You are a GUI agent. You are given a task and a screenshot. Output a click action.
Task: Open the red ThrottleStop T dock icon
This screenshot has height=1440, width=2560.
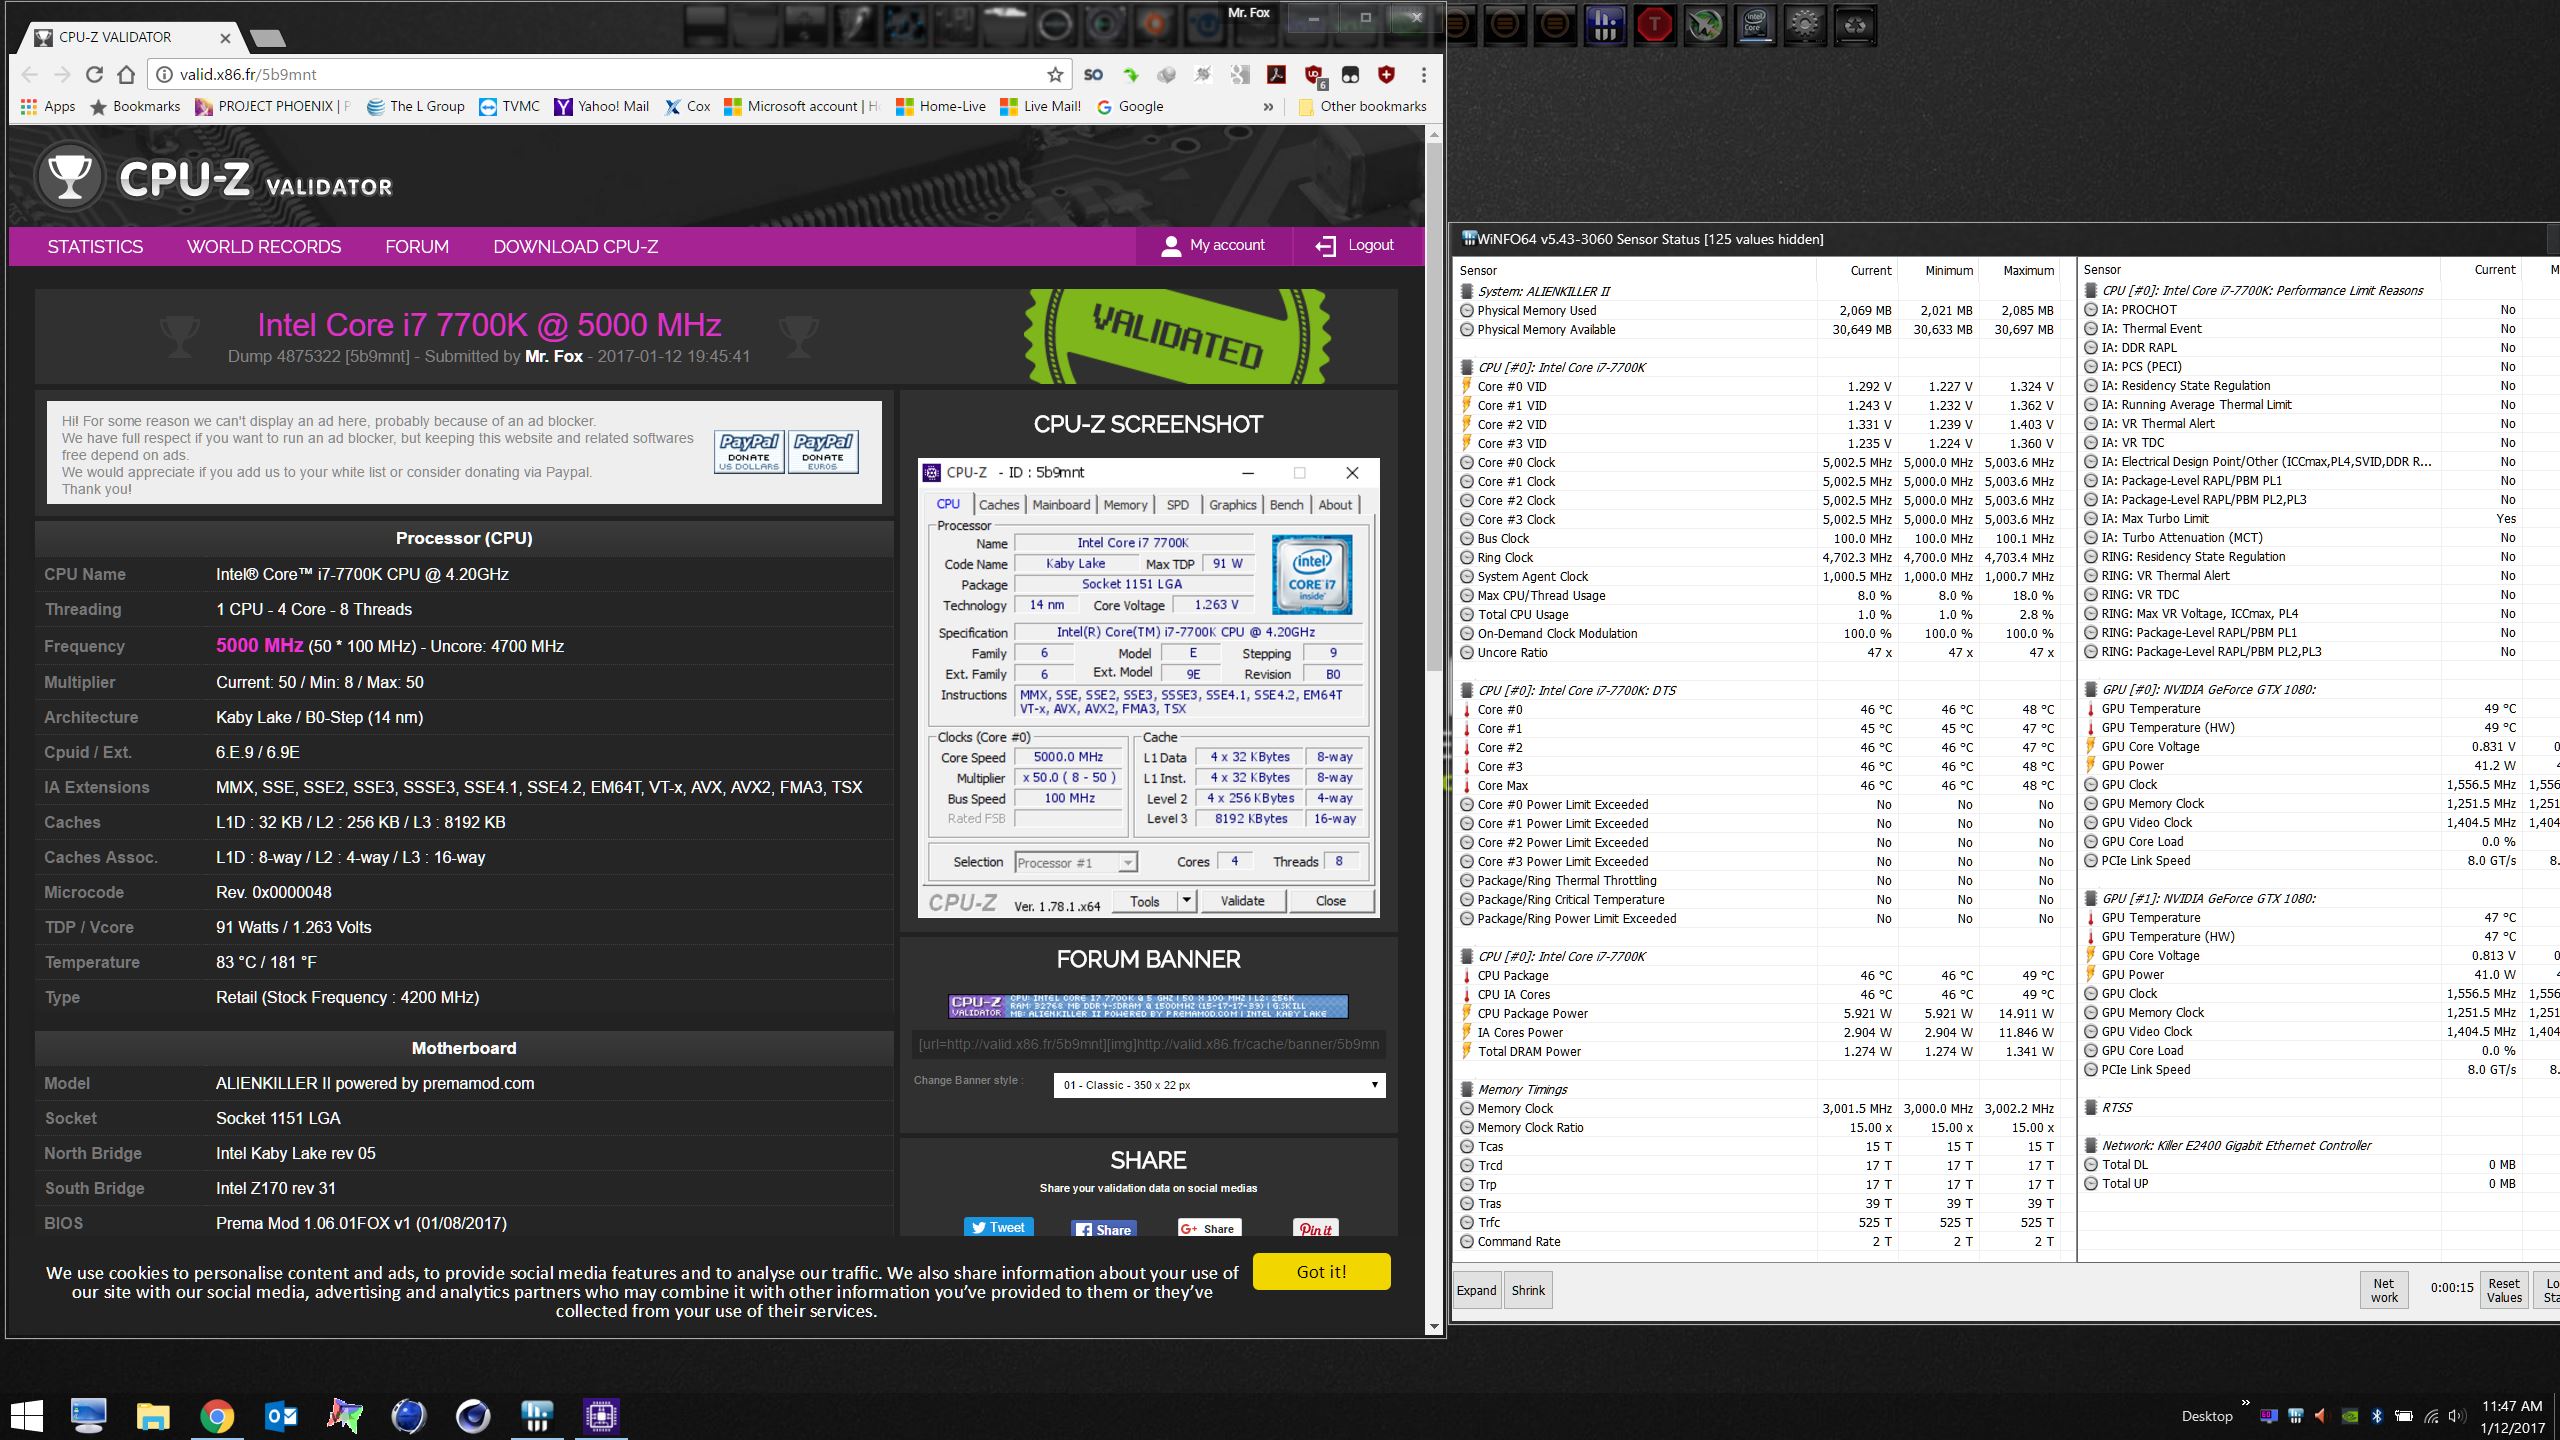coord(1655,25)
